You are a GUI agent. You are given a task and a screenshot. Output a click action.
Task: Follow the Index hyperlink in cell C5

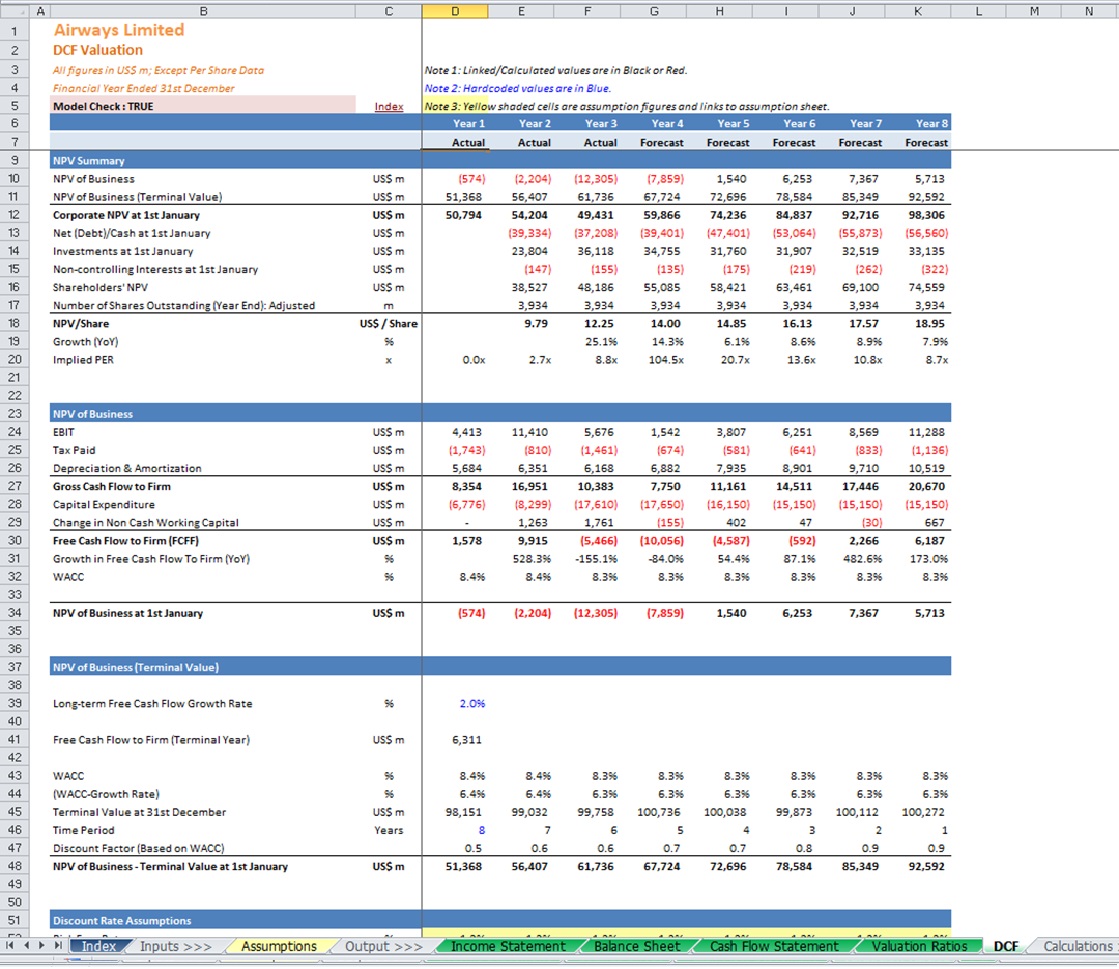388,106
